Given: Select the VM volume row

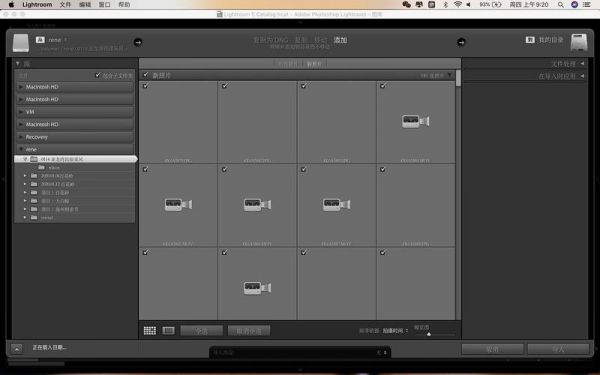Looking at the screenshot, I should (75, 112).
